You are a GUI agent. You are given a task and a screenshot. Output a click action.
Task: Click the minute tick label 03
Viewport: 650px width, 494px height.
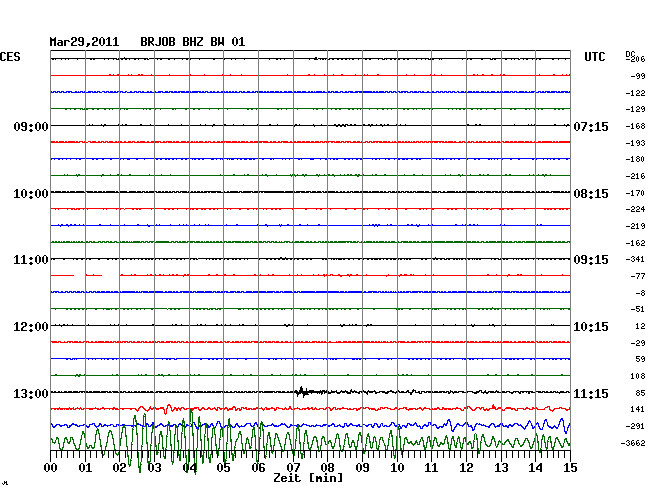(155, 468)
